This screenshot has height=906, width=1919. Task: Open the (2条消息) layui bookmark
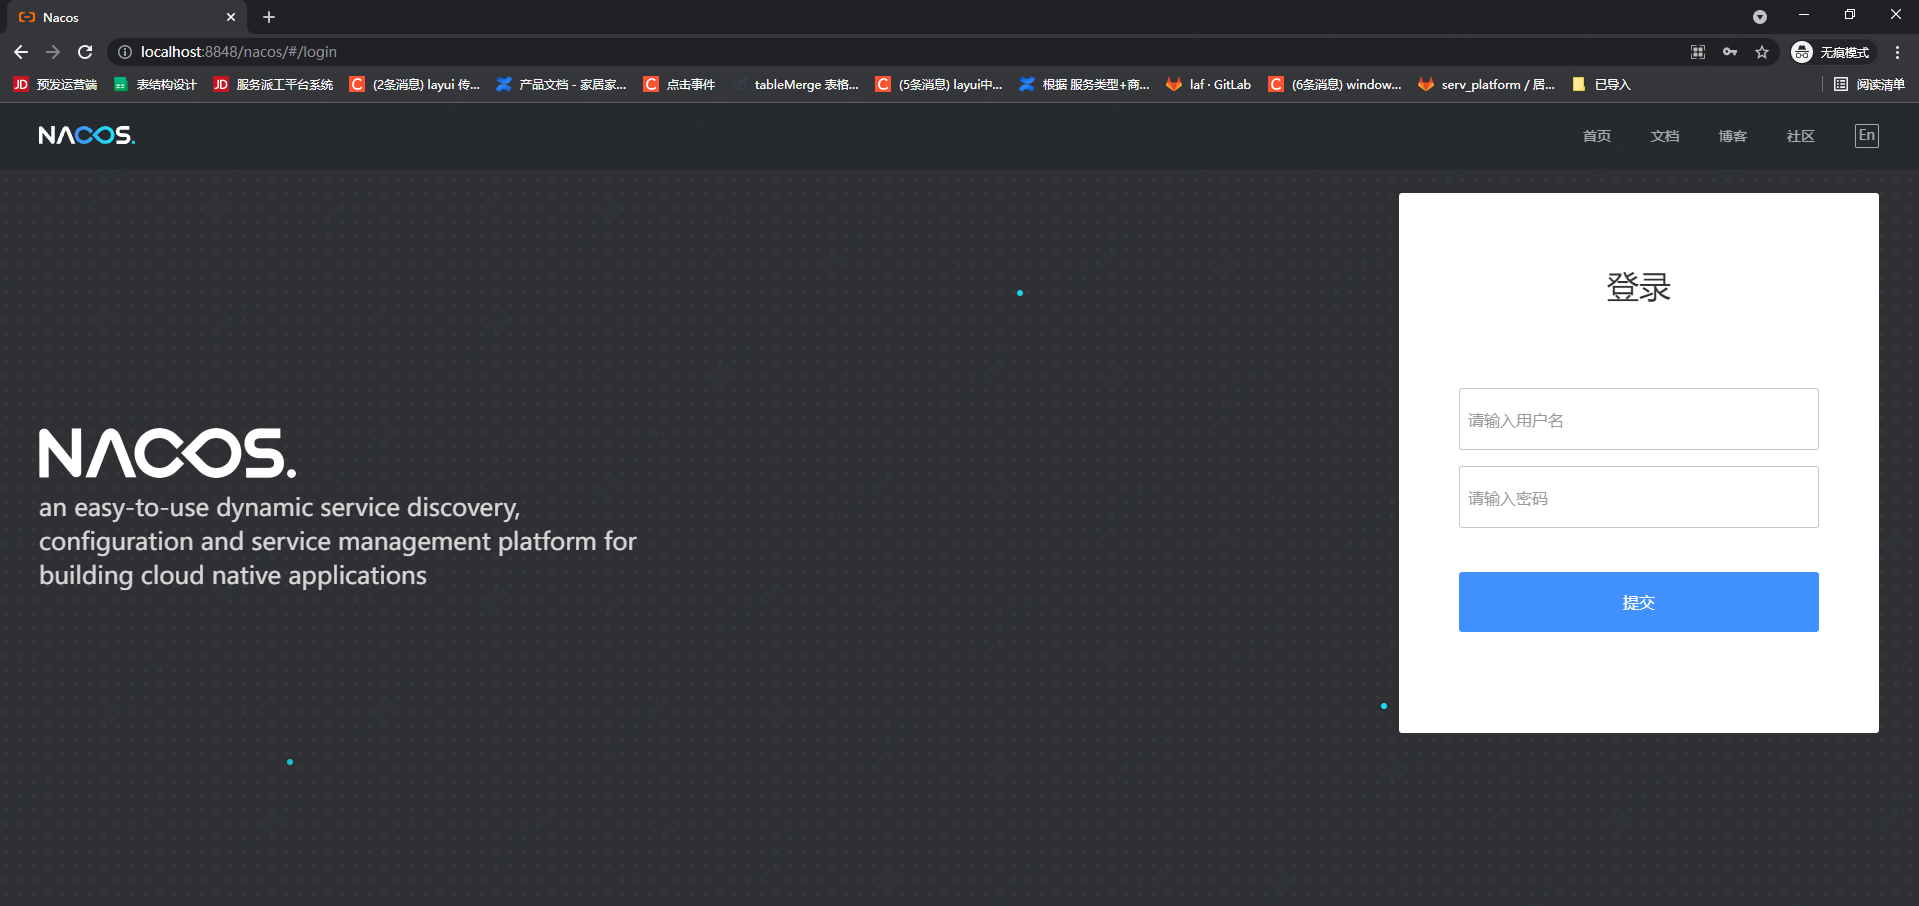415,85
